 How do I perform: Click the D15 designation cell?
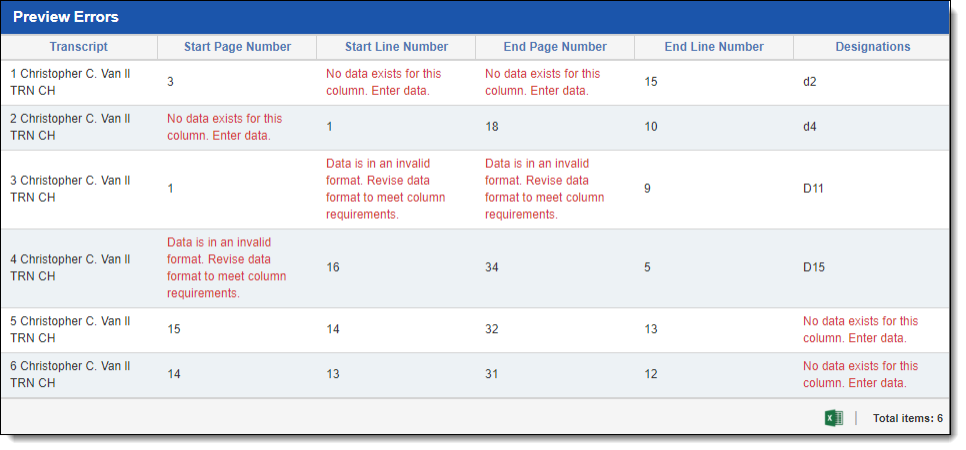click(813, 268)
